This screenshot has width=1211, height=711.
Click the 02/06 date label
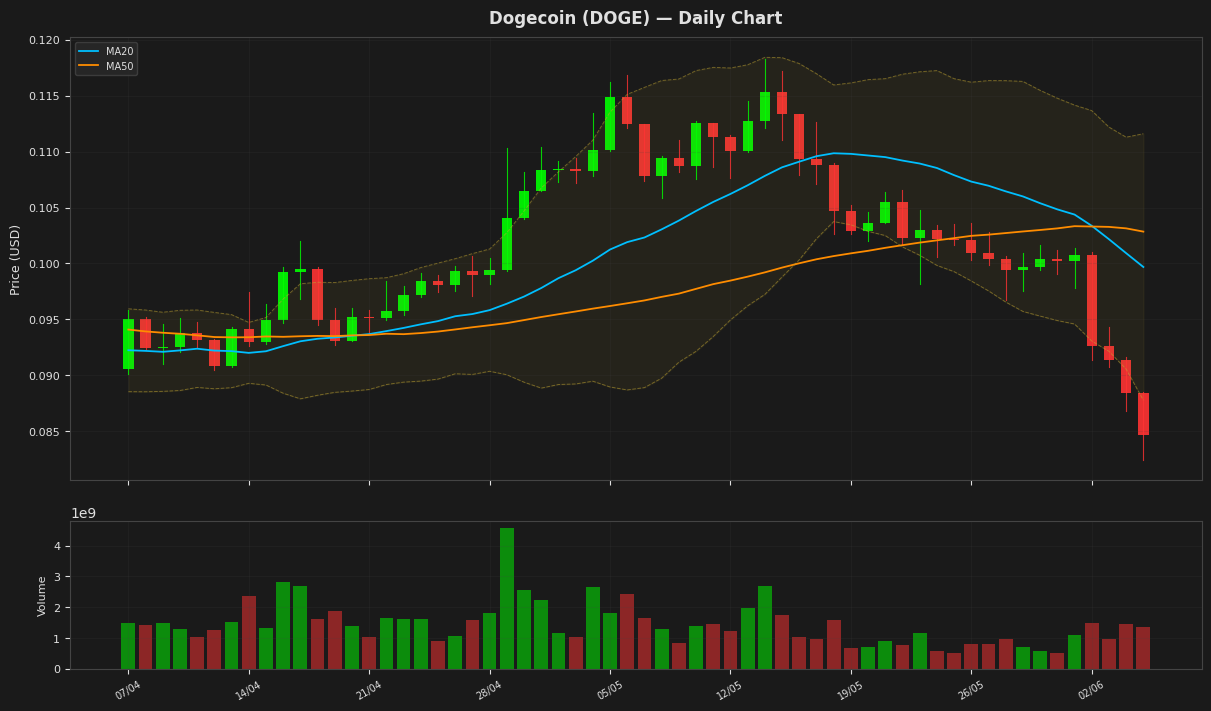1091,689
